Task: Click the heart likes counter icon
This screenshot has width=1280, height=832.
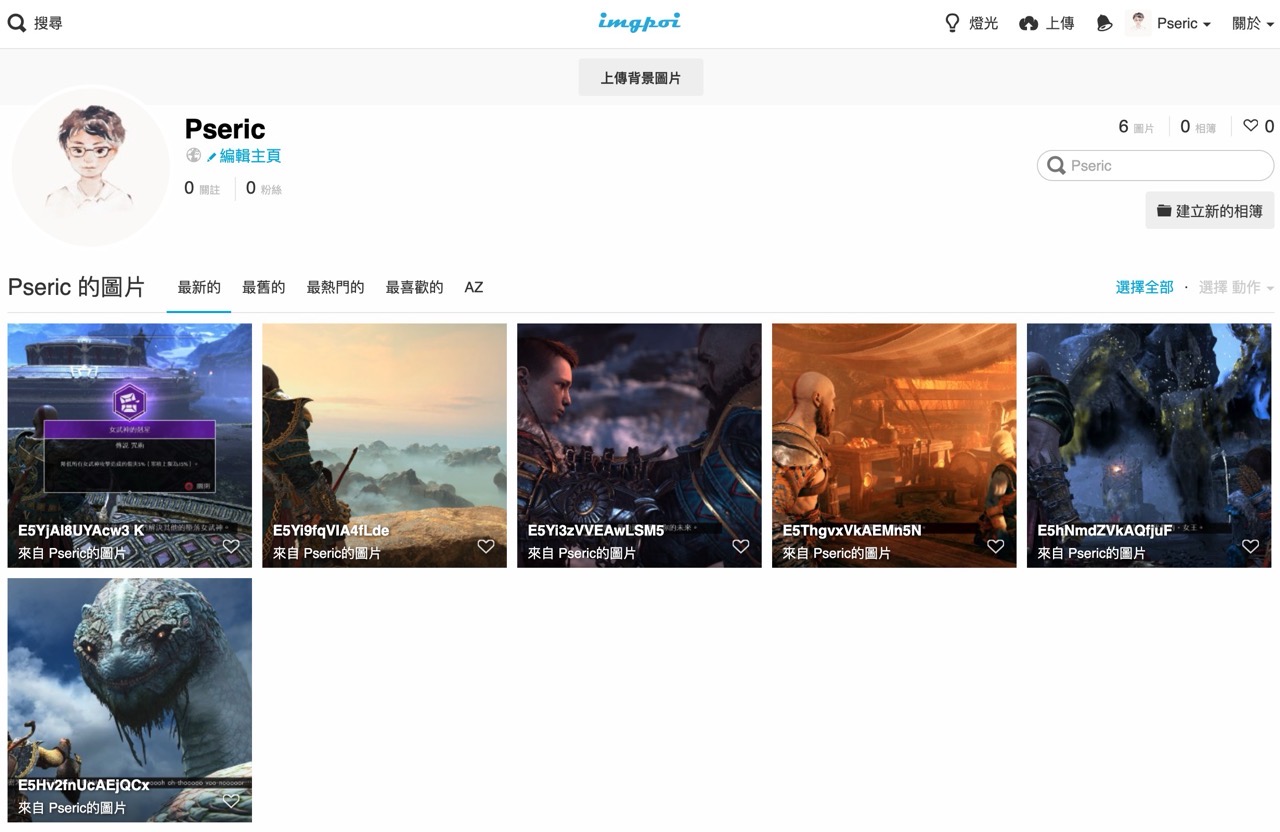Action: click(x=1250, y=126)
